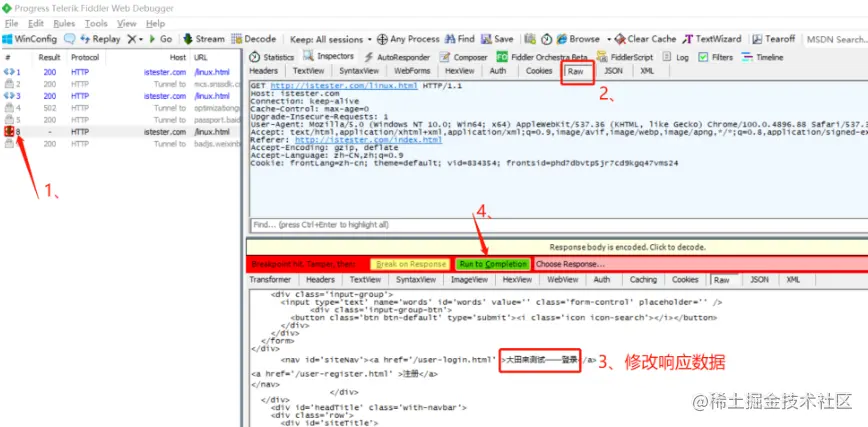Click the camera screenshot icon
The image size is (868, 427).
tap(530, 39)
